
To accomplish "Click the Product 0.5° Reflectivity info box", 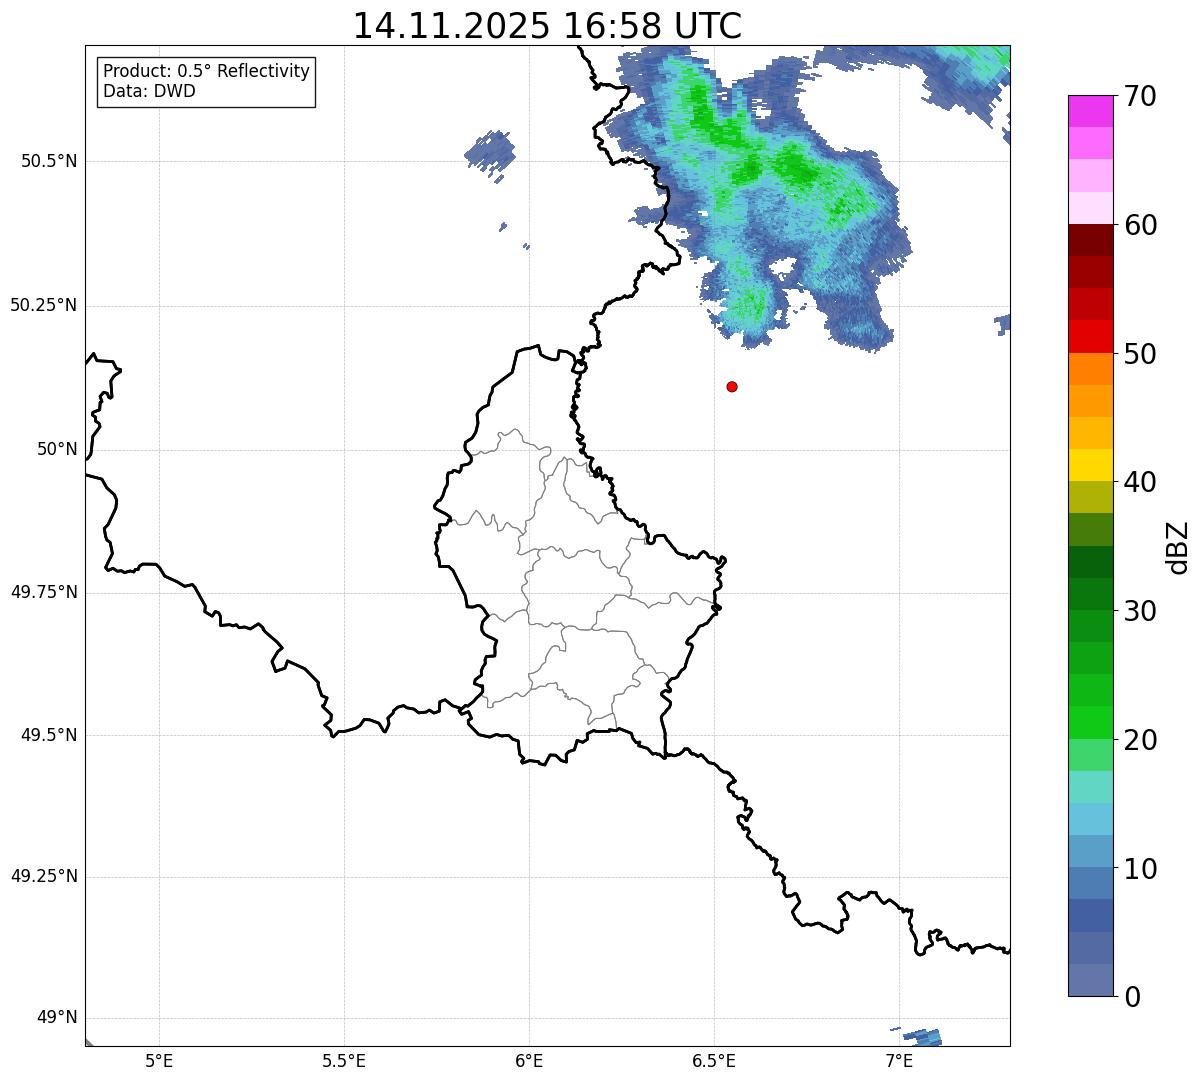I will click(x=206, y=82).
